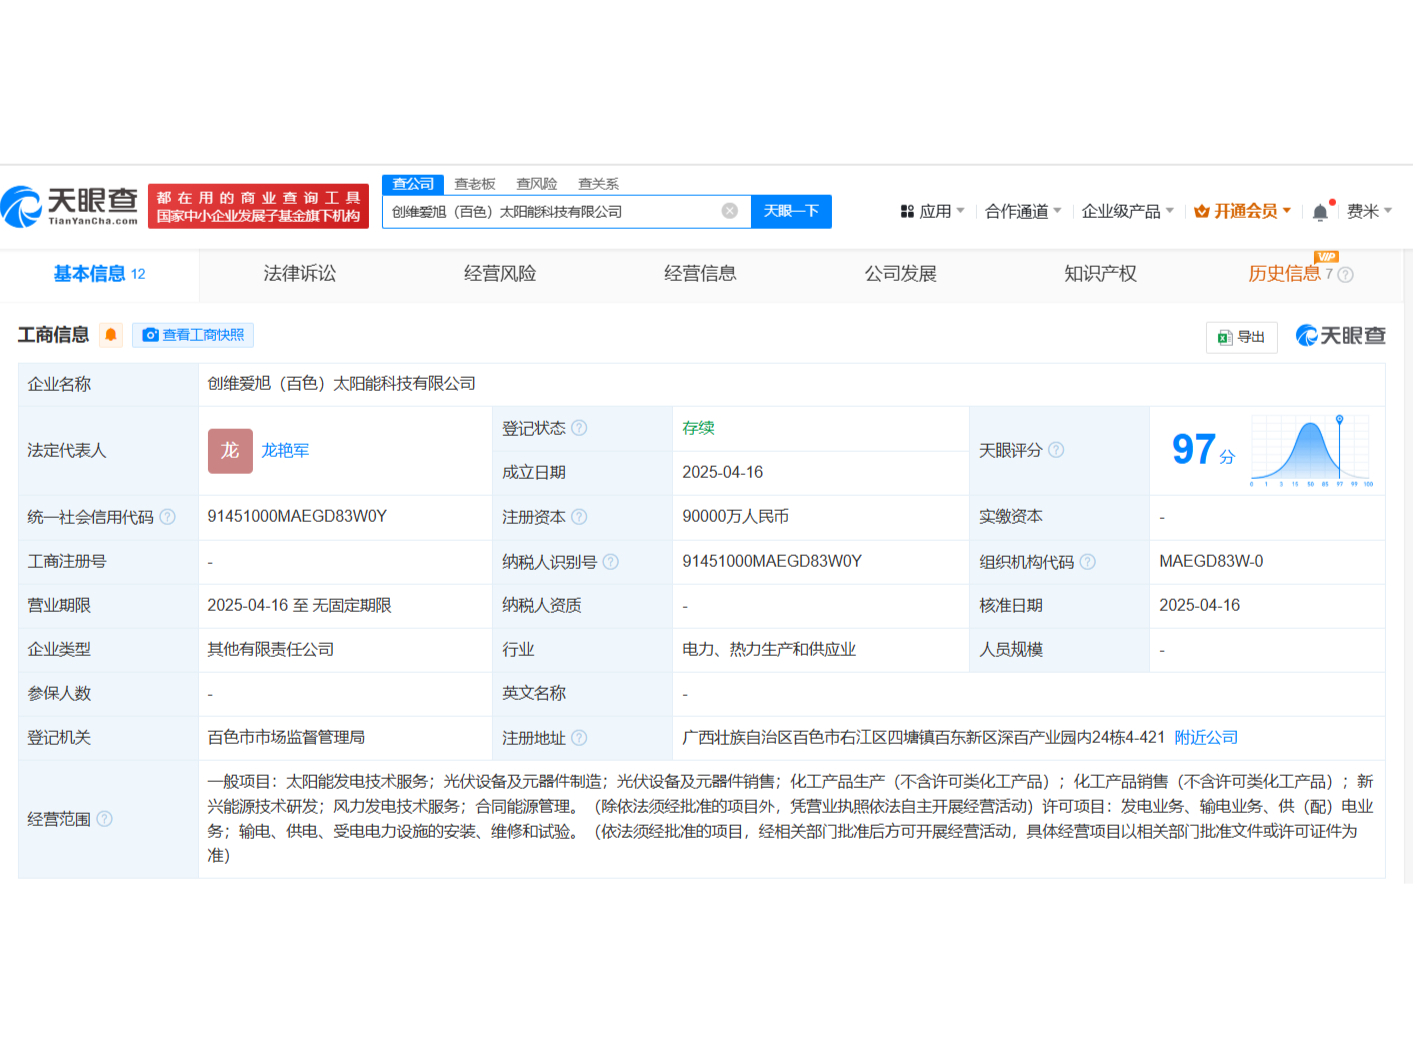1417x1049 pixels.
Task: Click help icon beside 统一社会信用代码
Action: (x=168, y=517)
